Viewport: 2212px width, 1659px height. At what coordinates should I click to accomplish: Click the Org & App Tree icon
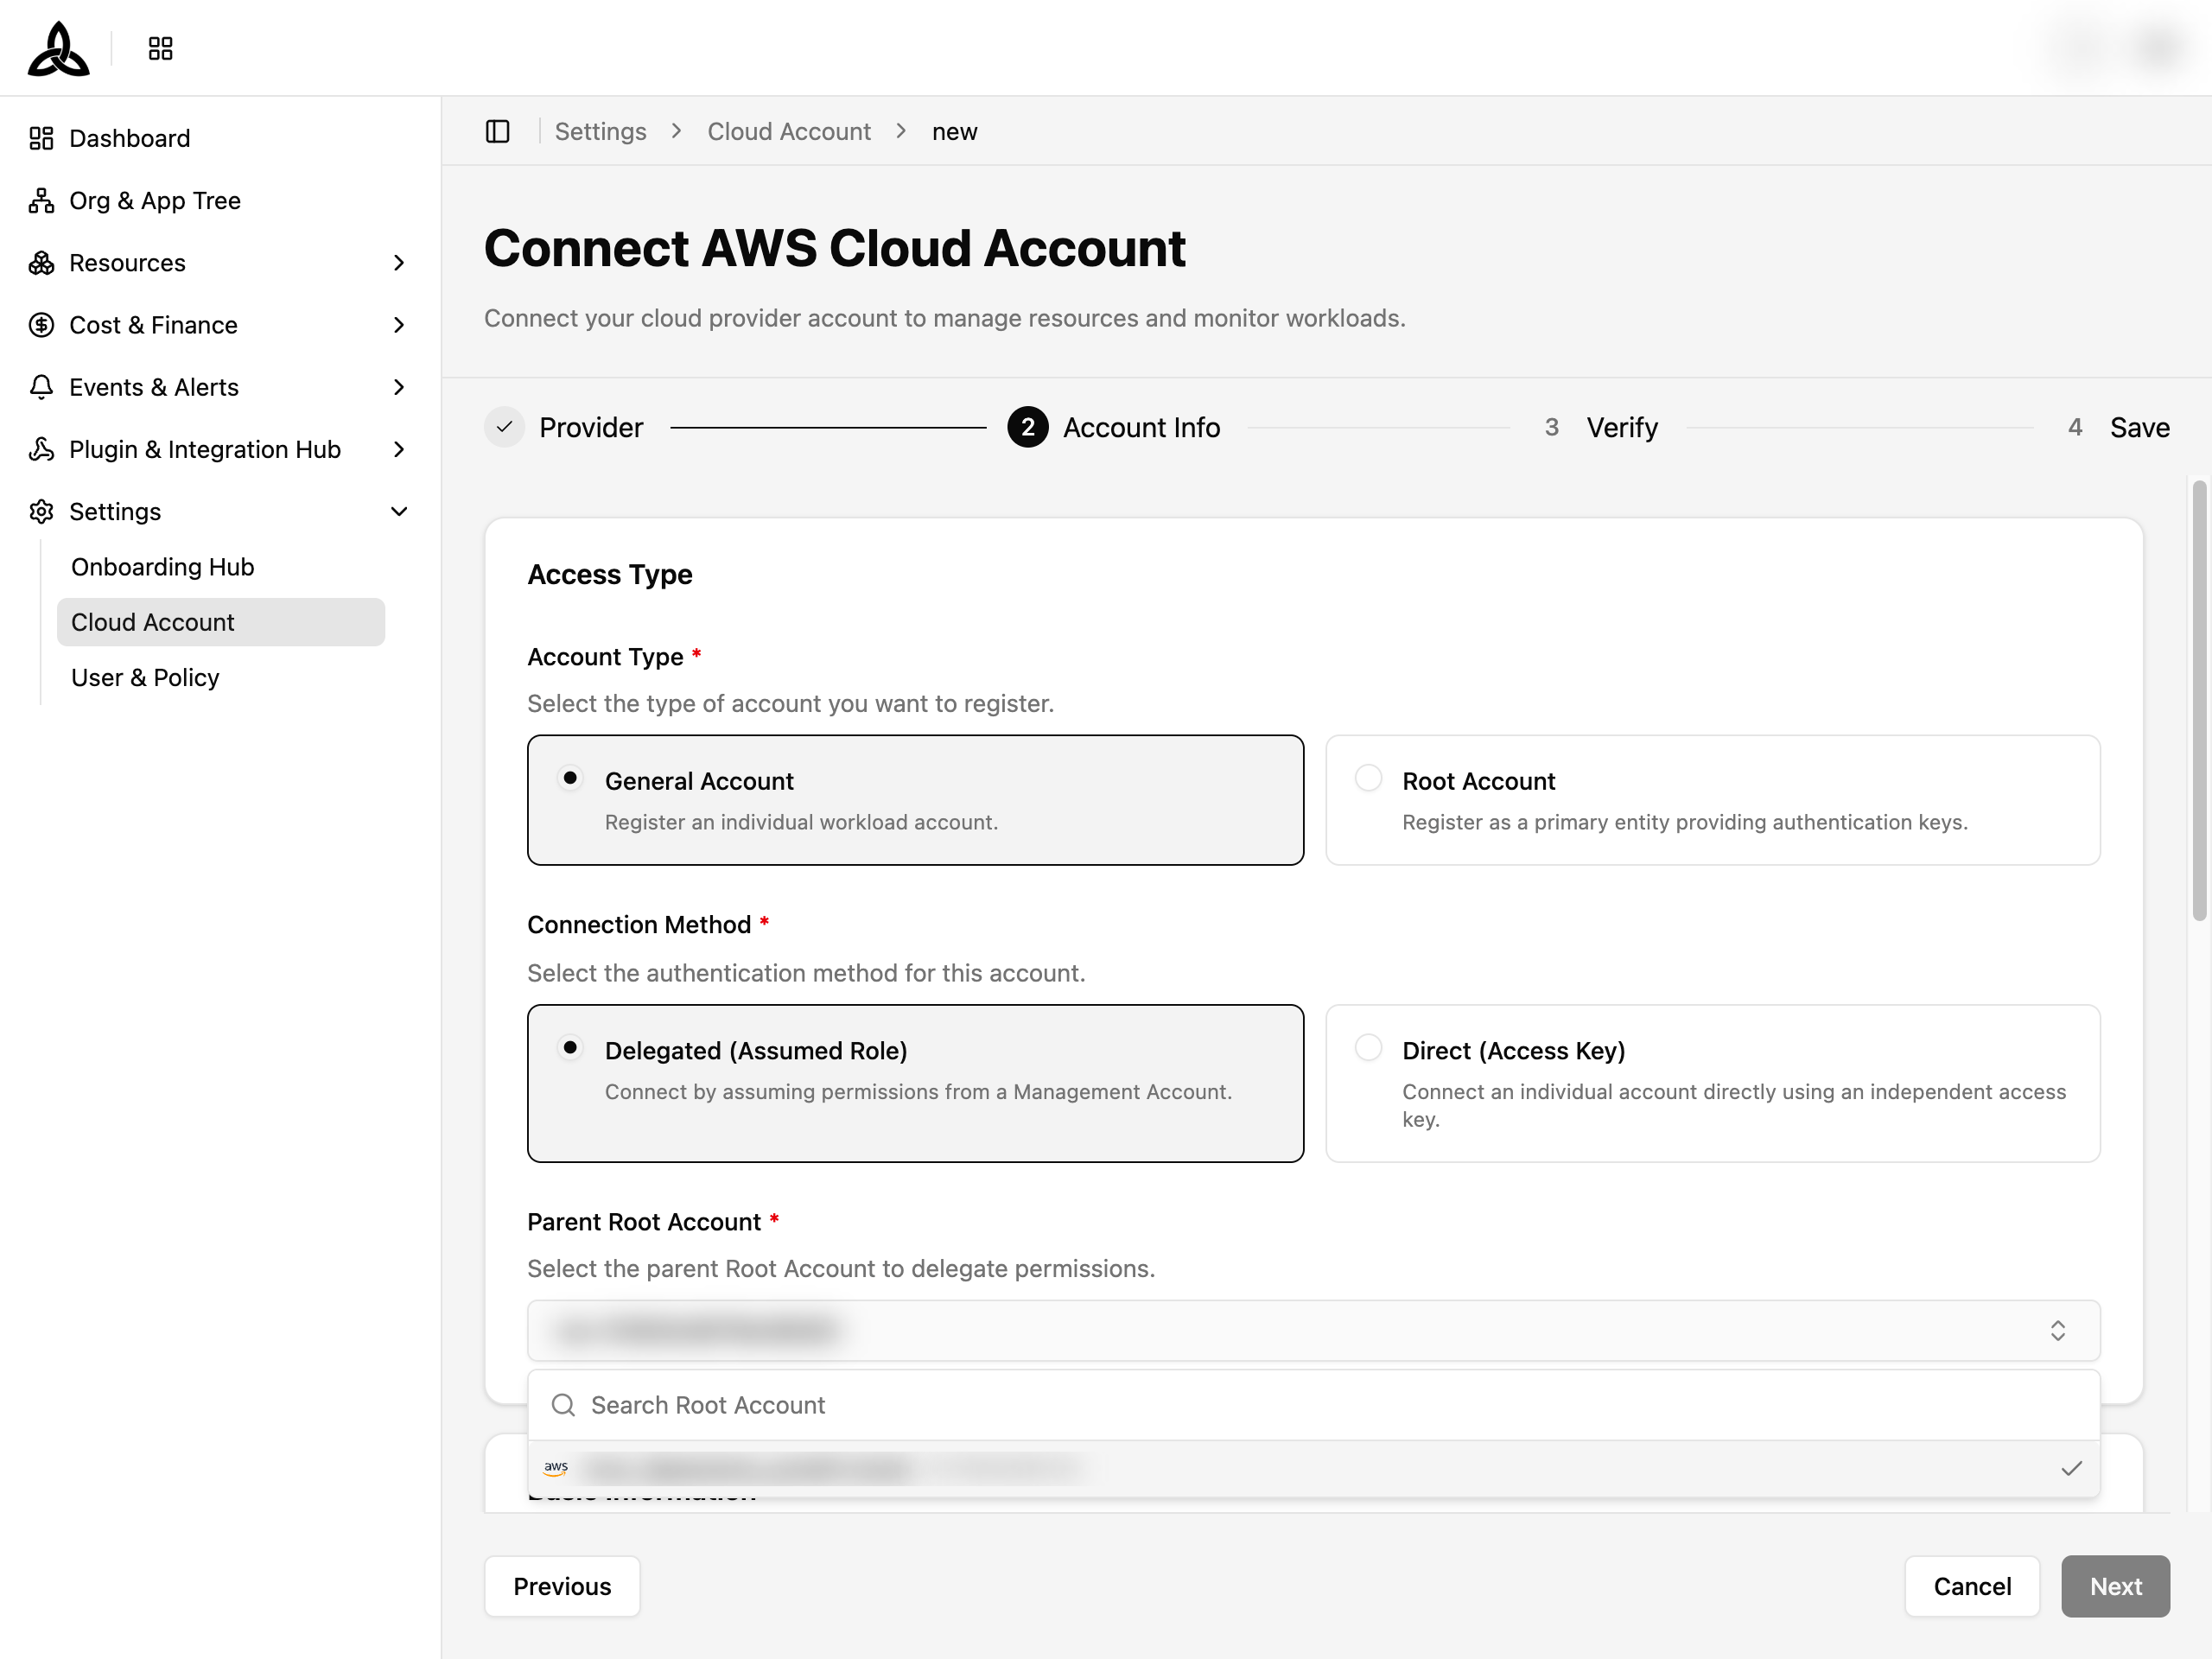pyautogui.click(x=41, y=200)
